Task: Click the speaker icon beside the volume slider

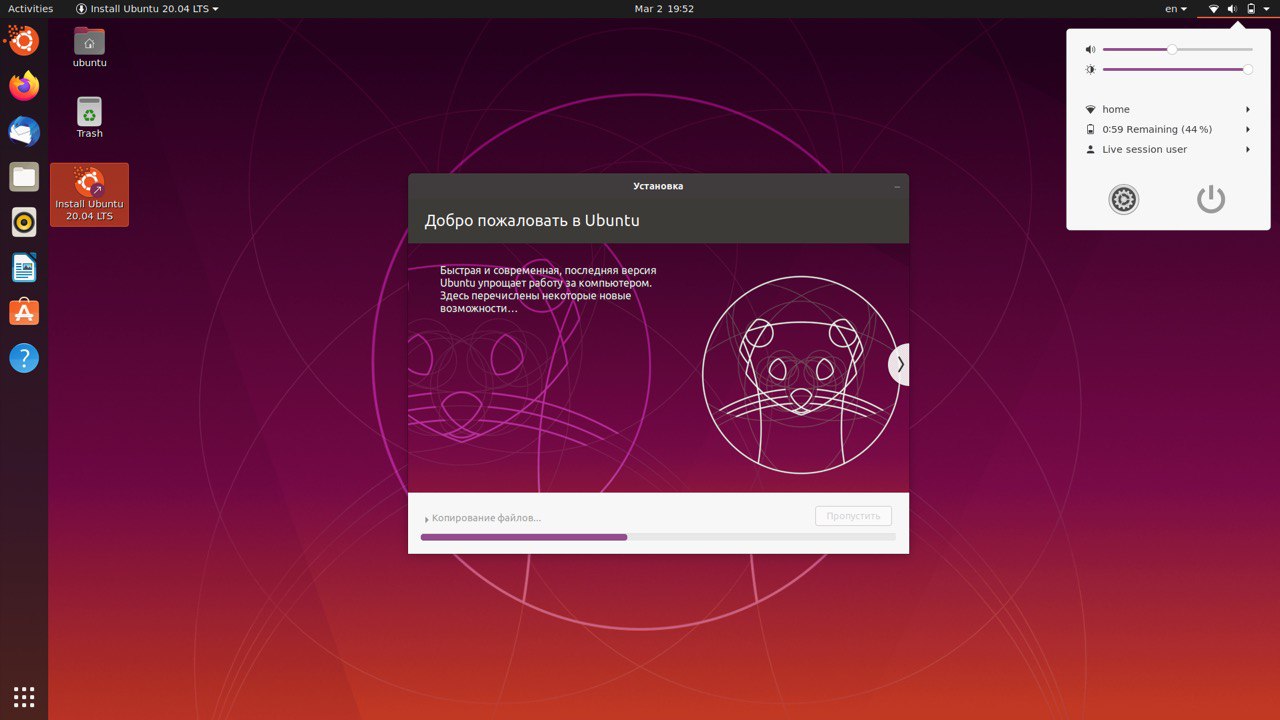Action: coord(1090,49)
